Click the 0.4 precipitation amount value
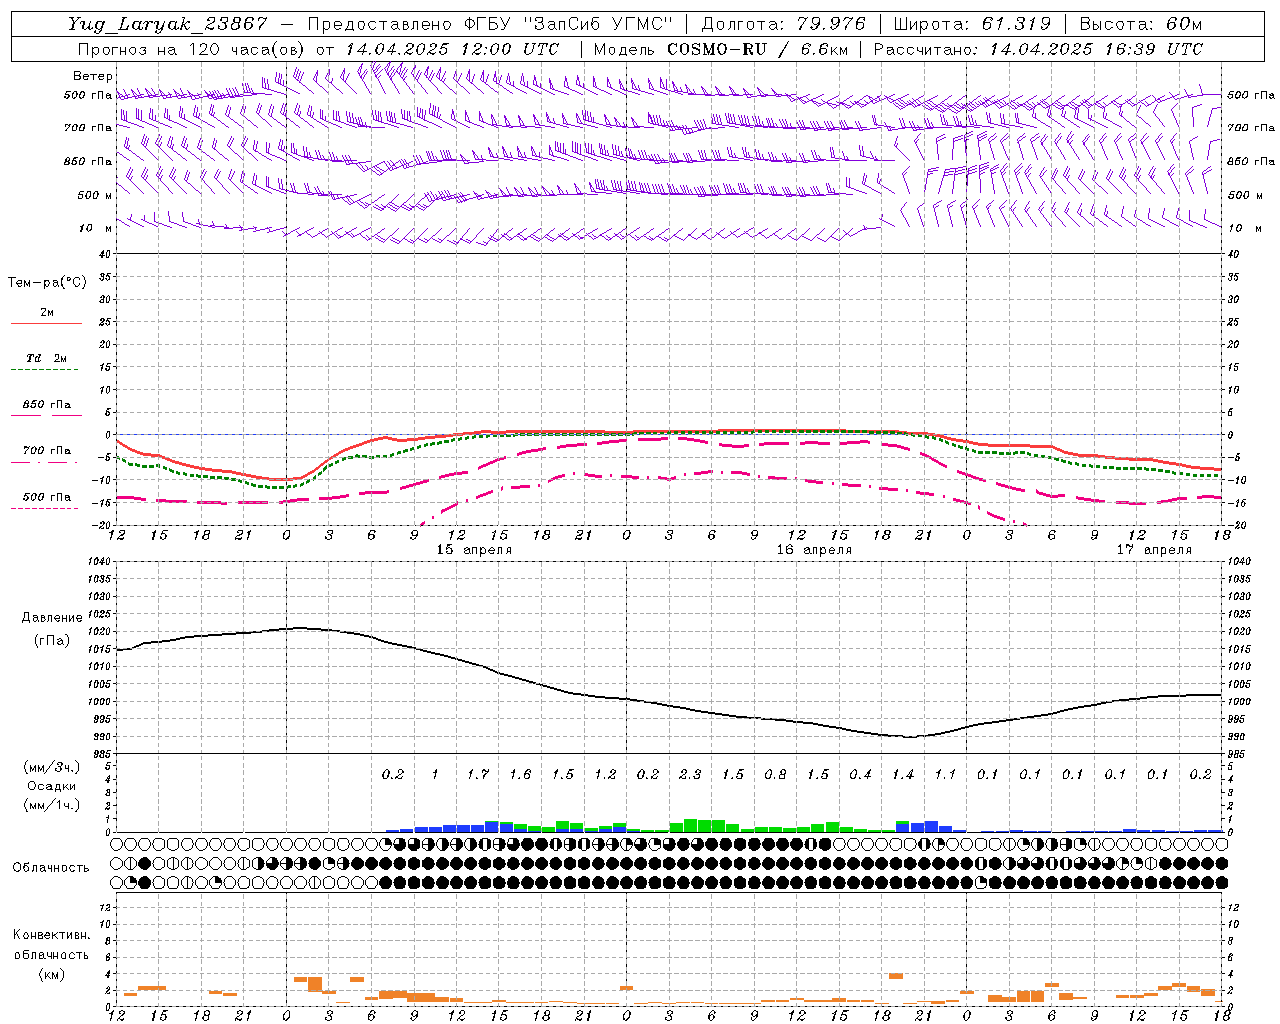Viewport: 1280px width, 1024px height. coord(860,775)
